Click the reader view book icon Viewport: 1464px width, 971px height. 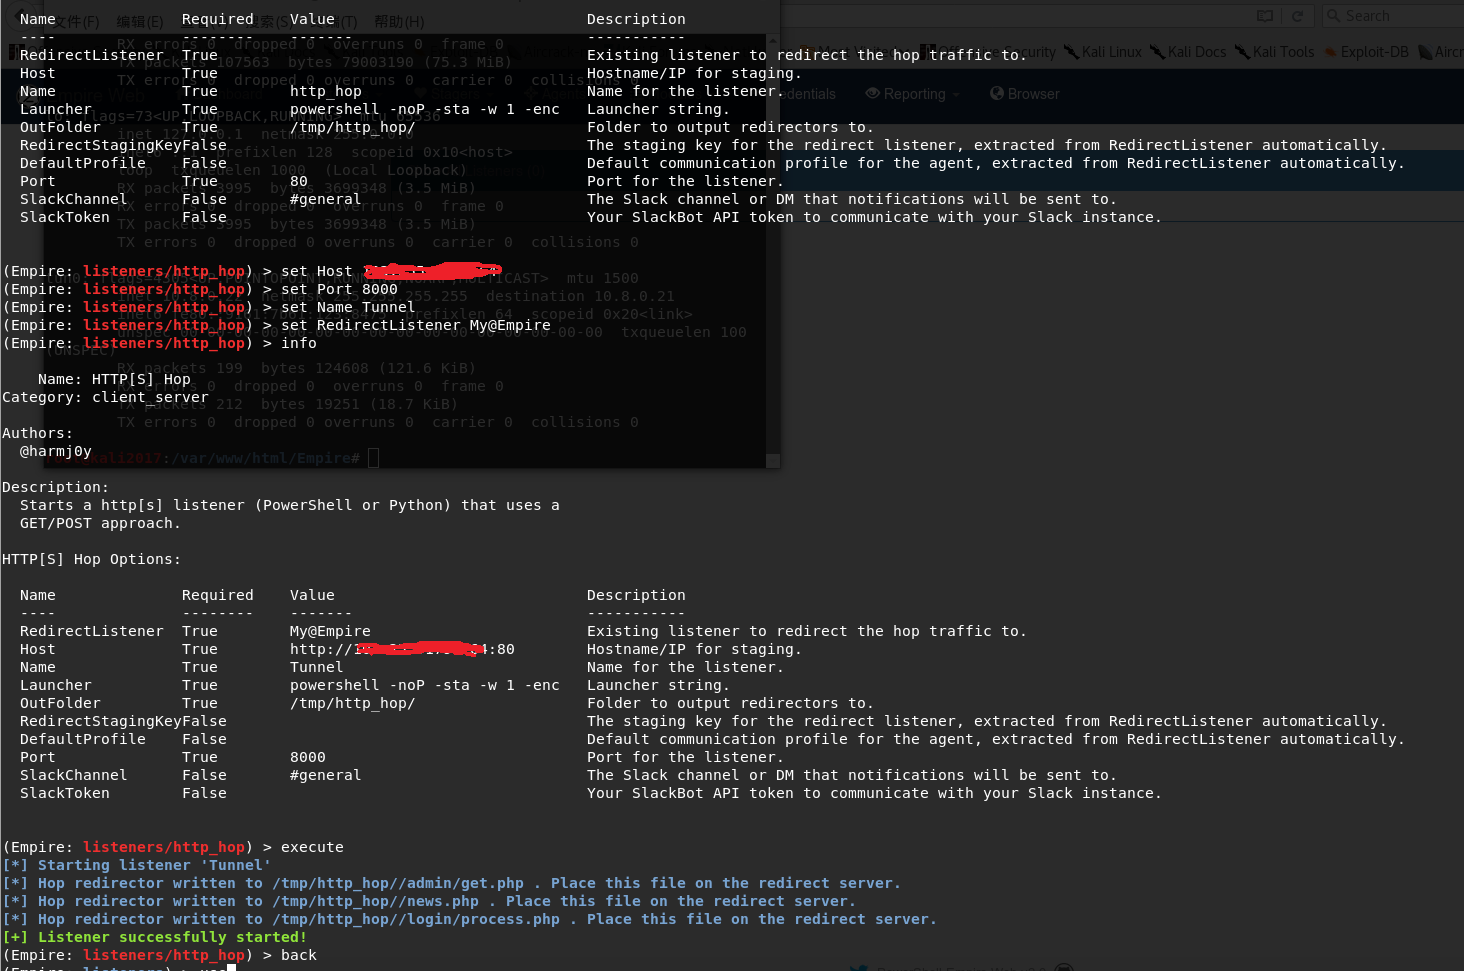(1265, 16)
